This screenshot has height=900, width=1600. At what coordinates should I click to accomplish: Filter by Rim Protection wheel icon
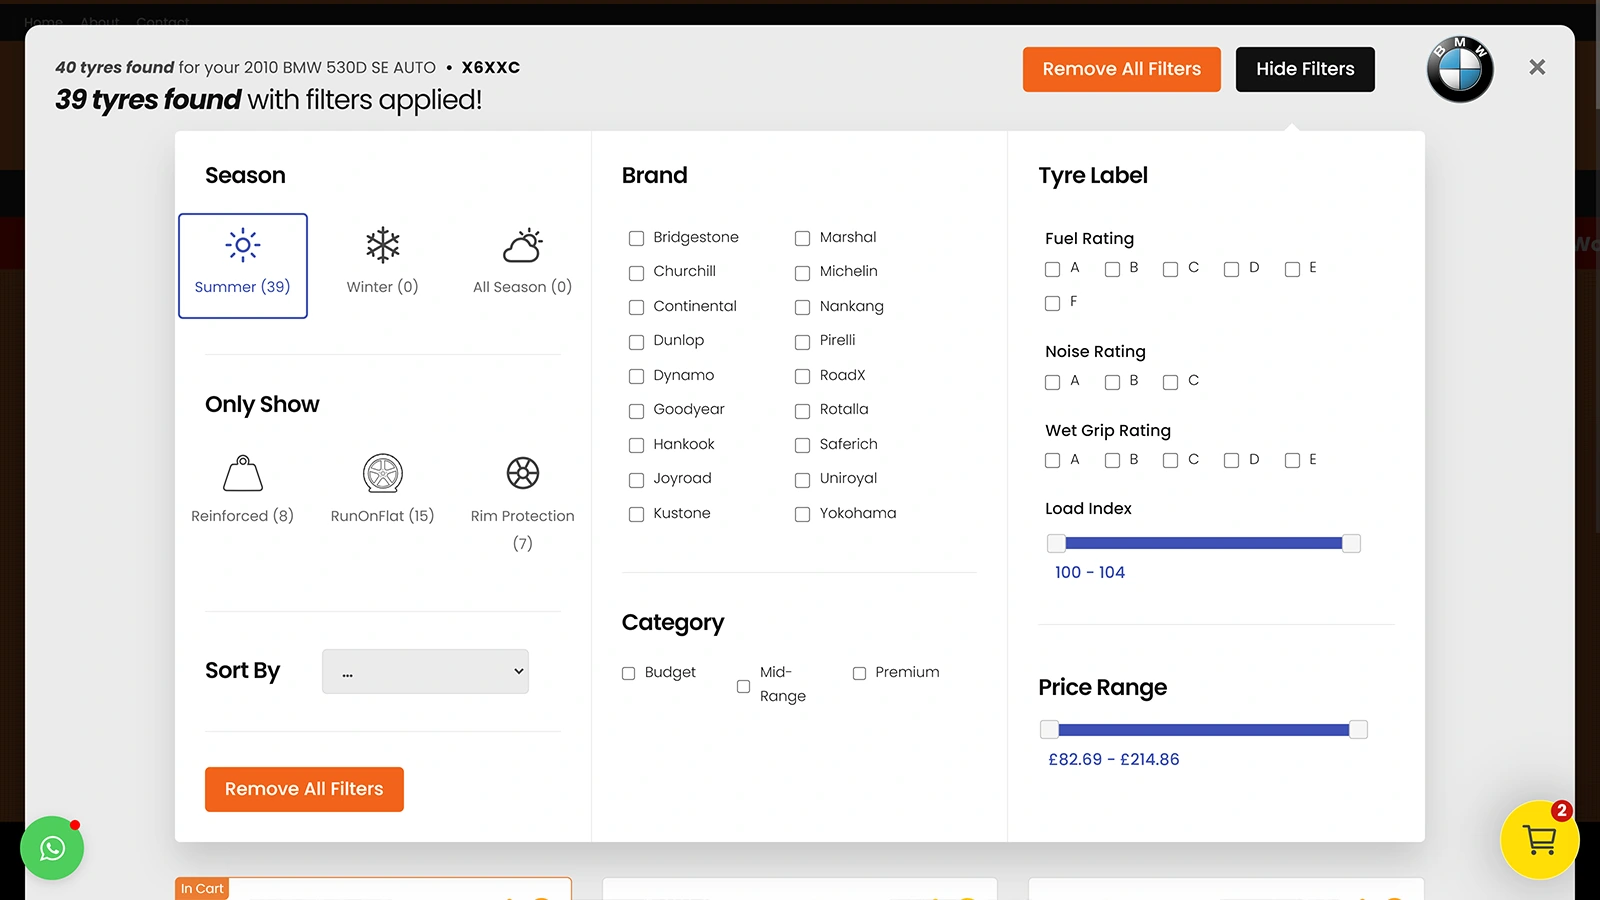coord(522,474)
